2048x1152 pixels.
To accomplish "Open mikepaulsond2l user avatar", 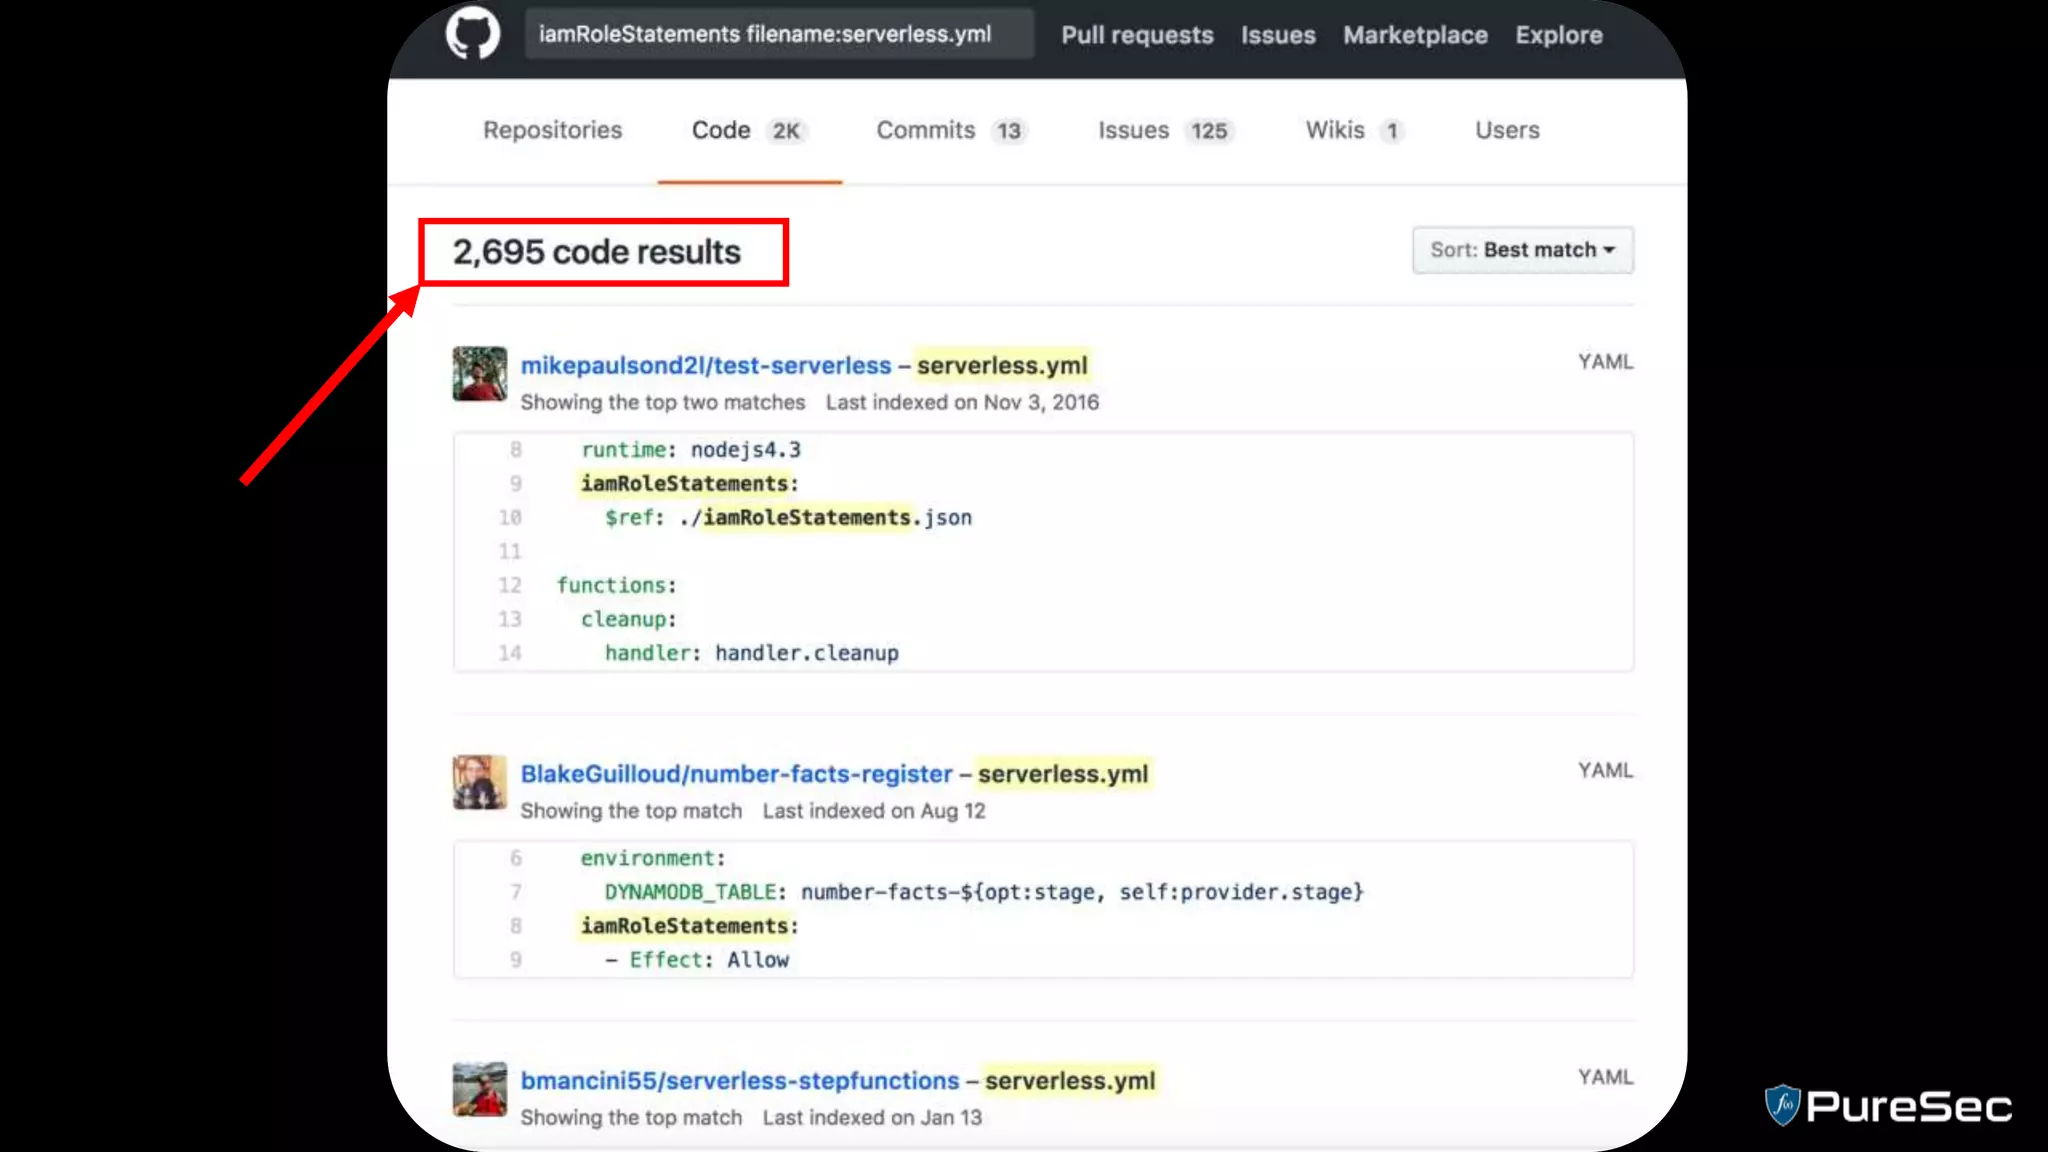I will pos(479,374).
